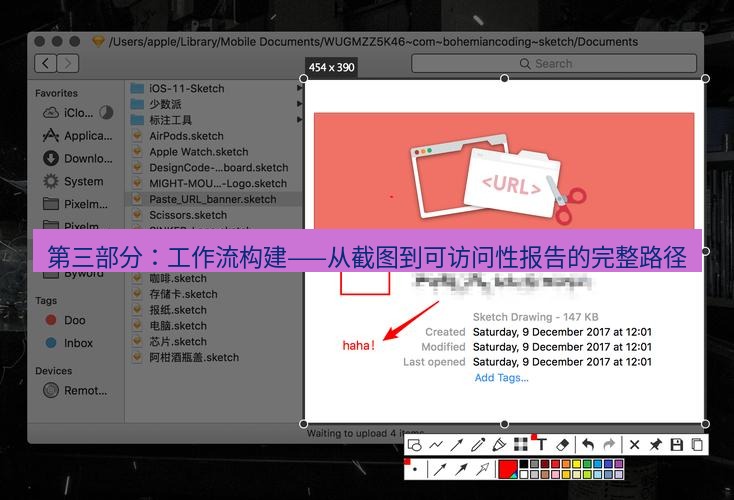This screenshot has height=500, width=734.
Task: Copy the screenshot to the clipboard
Action: [x=697, y=444]
